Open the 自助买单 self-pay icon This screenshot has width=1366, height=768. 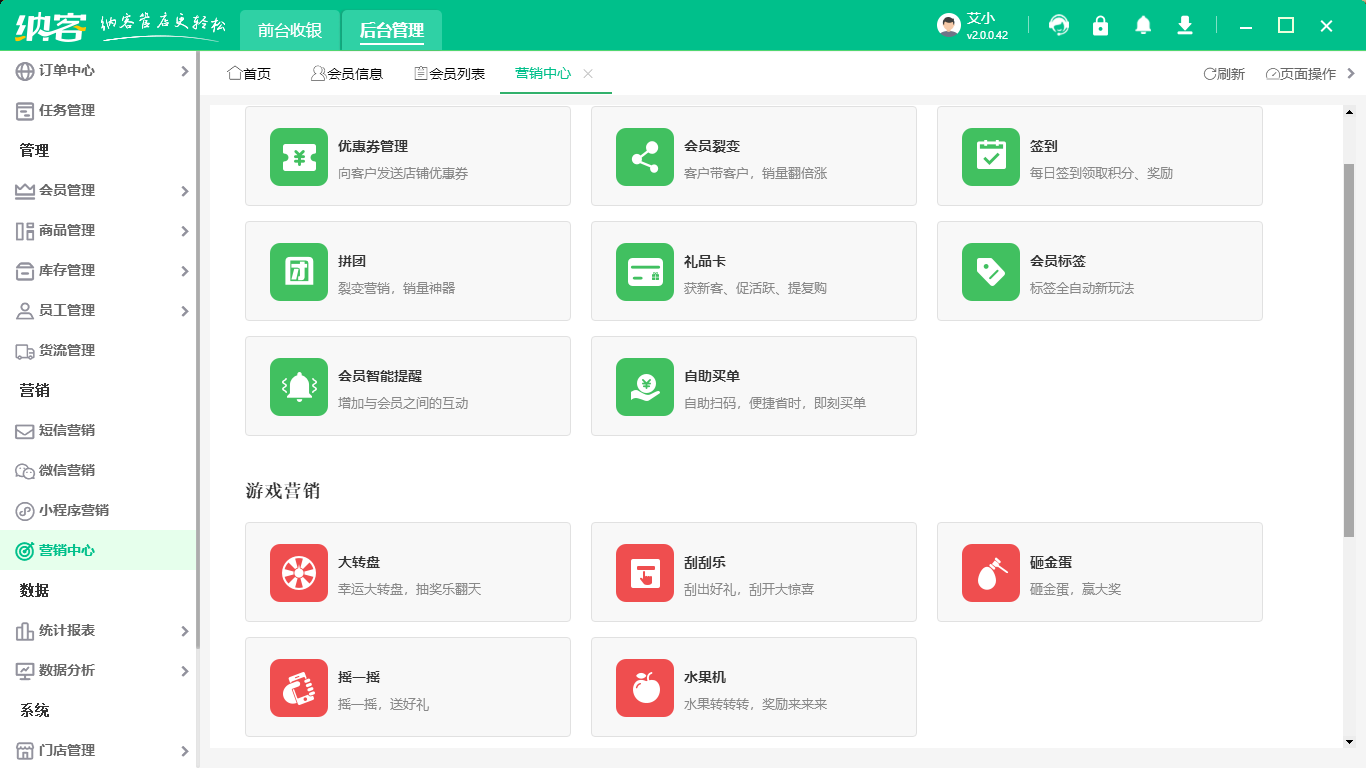click(644, 386)
